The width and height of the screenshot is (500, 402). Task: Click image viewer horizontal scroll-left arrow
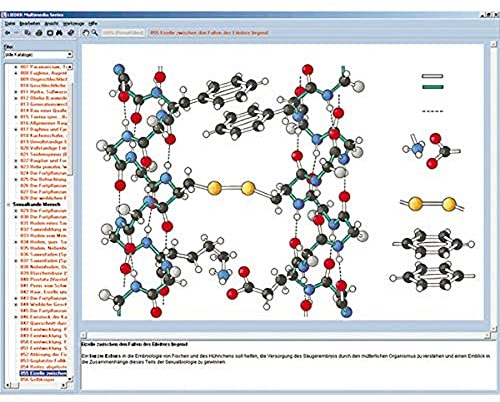[84, 335]
